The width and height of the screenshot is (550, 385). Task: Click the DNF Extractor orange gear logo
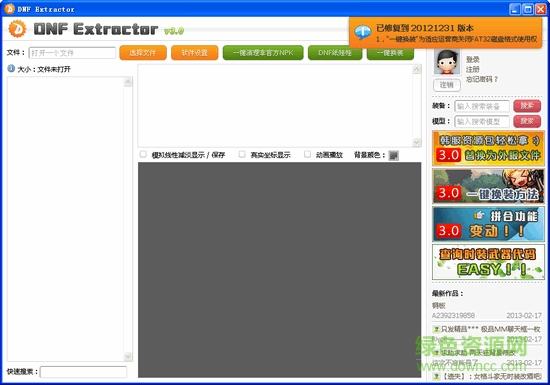(x=17, y=28)
